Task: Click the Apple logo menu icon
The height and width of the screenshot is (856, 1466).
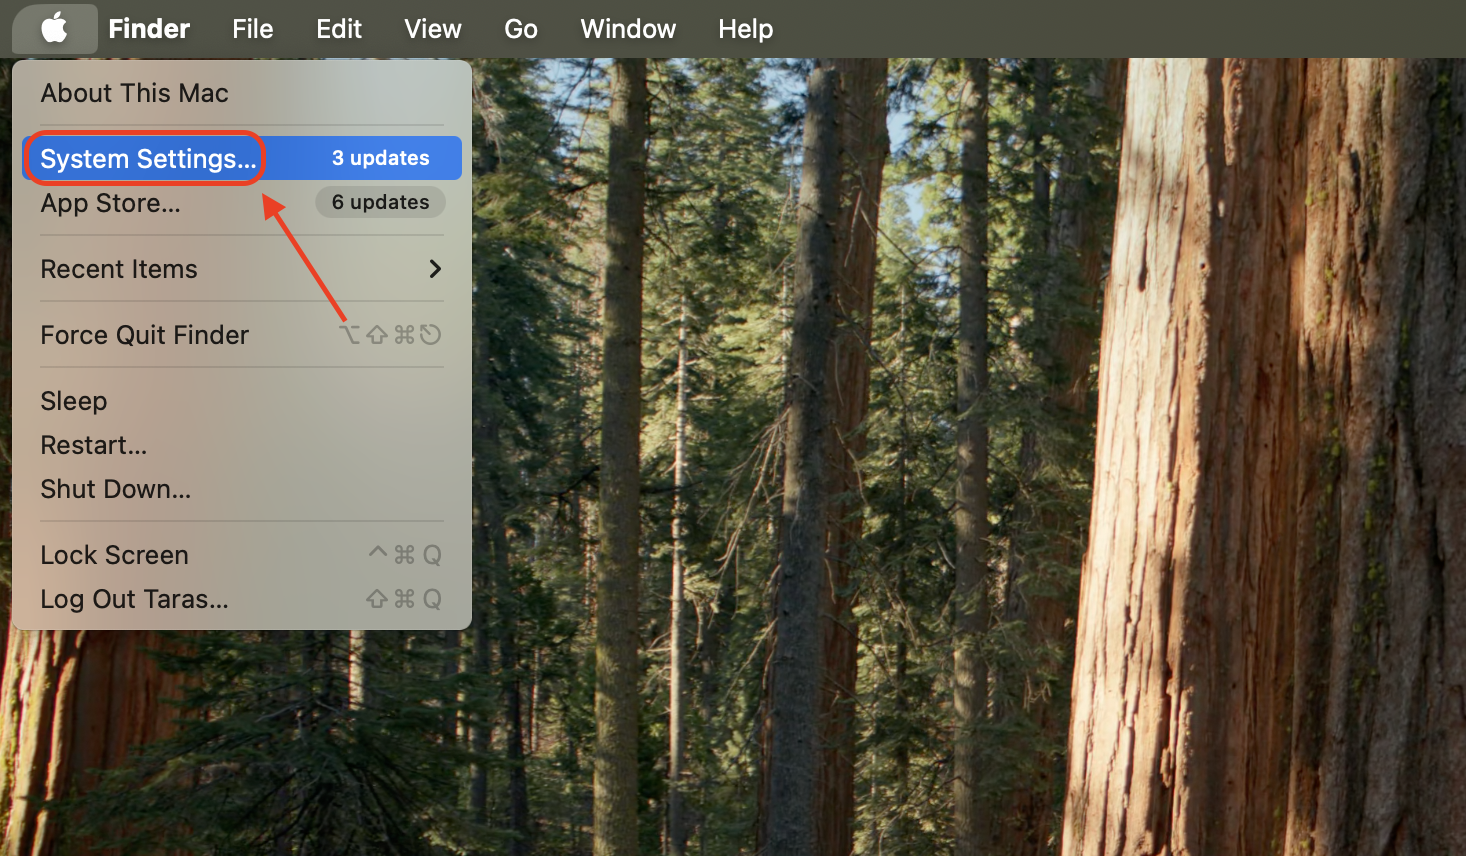Action: coord(55,28)
